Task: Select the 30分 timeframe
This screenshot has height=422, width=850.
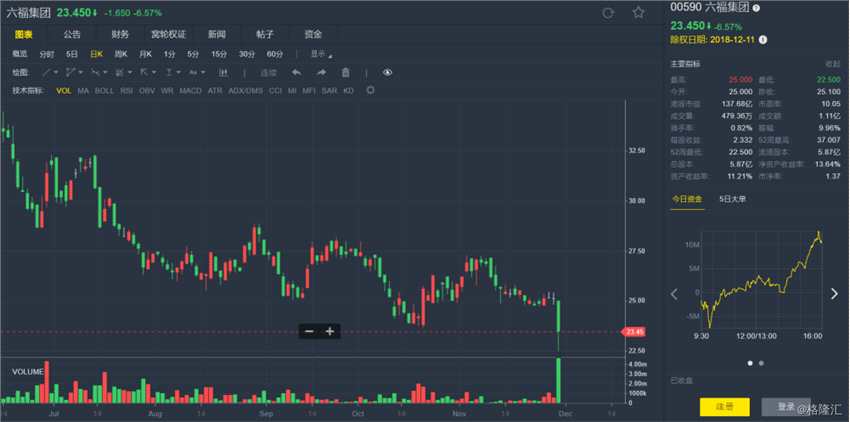Action: click(247, 54)
